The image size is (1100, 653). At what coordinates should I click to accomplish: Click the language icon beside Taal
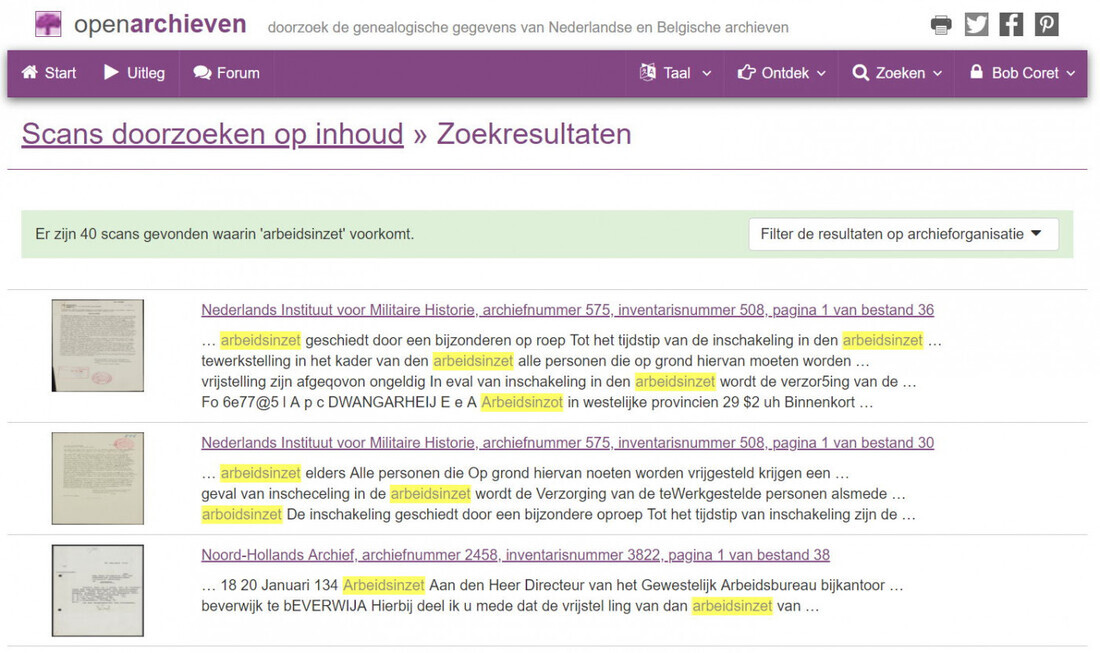click(648, 72)
